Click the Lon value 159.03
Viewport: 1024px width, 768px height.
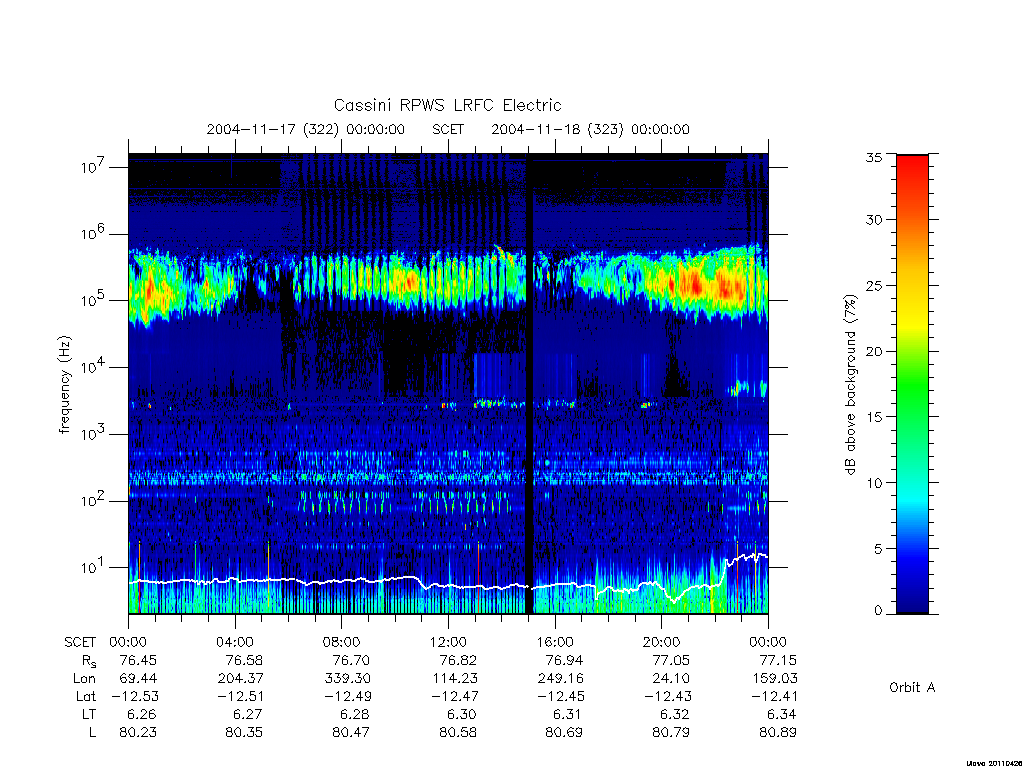tap(775, 679)
